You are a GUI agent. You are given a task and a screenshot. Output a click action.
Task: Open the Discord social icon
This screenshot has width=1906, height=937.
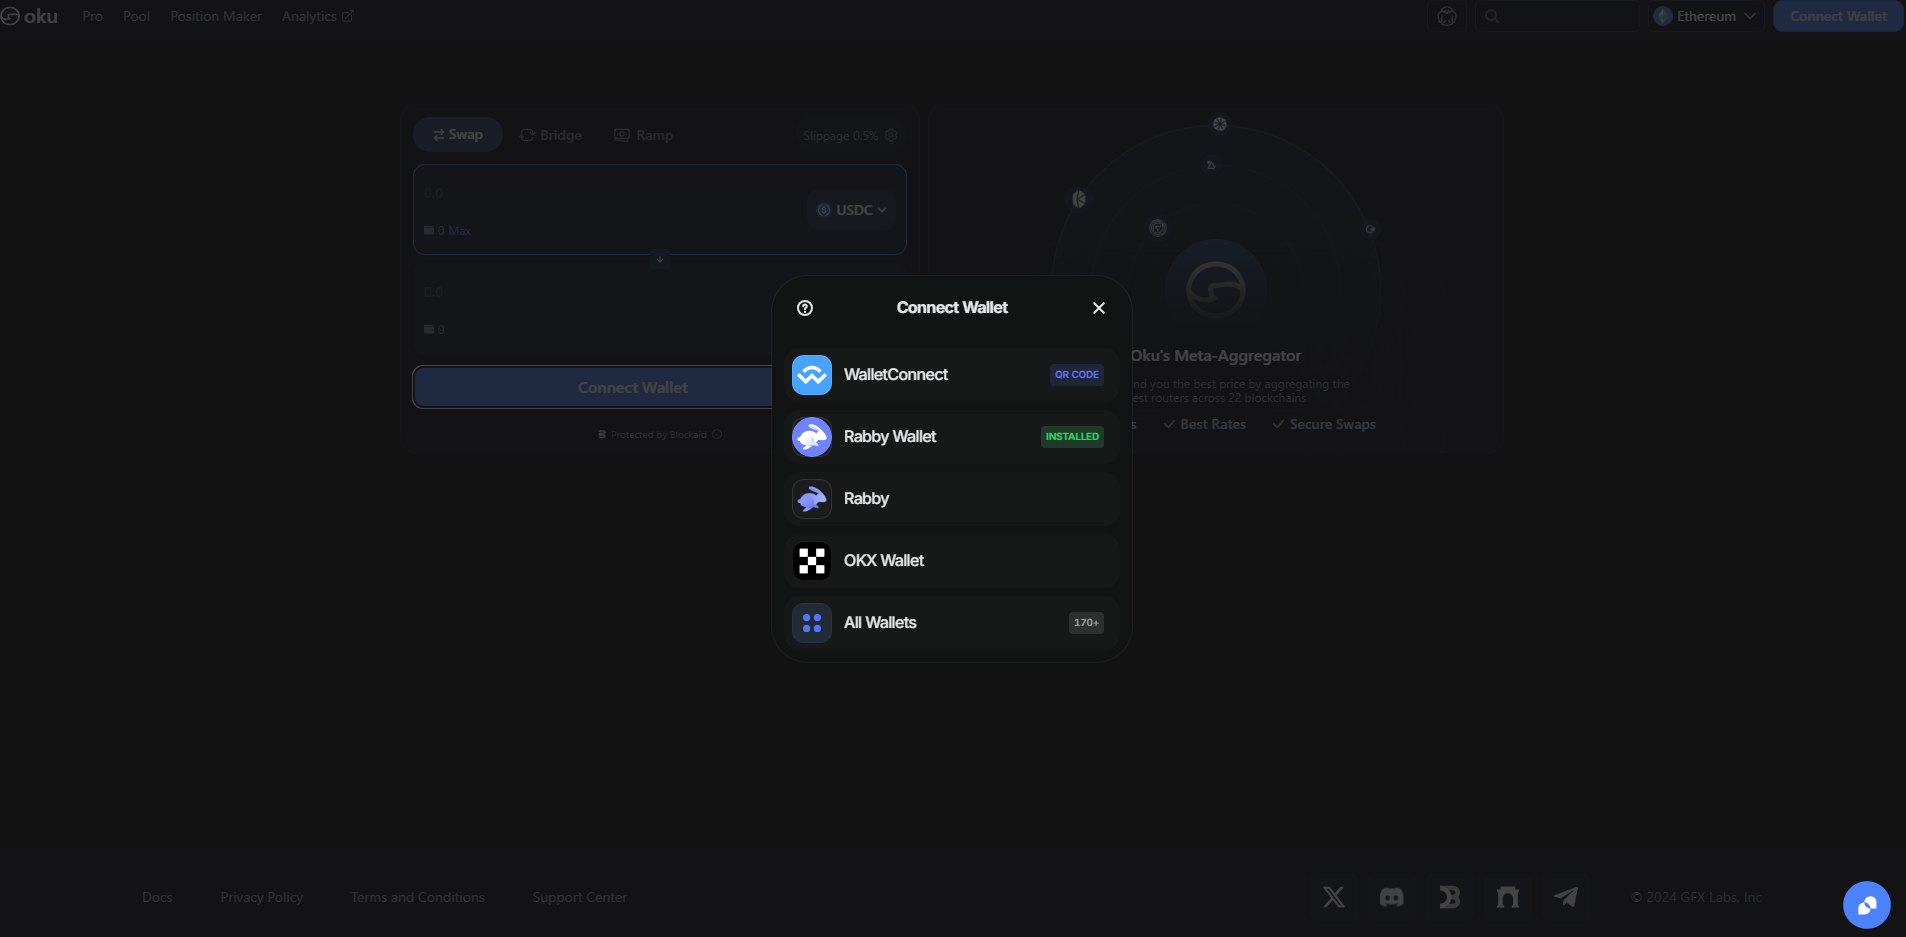pyautogui.click(x=1391, y=897)
